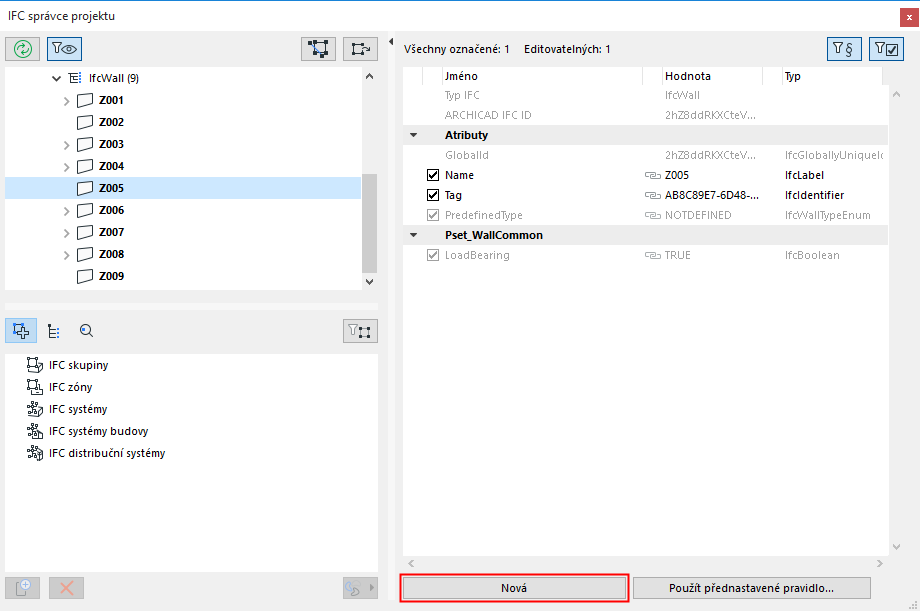Click the IFC zóny icon
Image resolution: width=920 pixels, height=611 pixels.
coord(35,387)
